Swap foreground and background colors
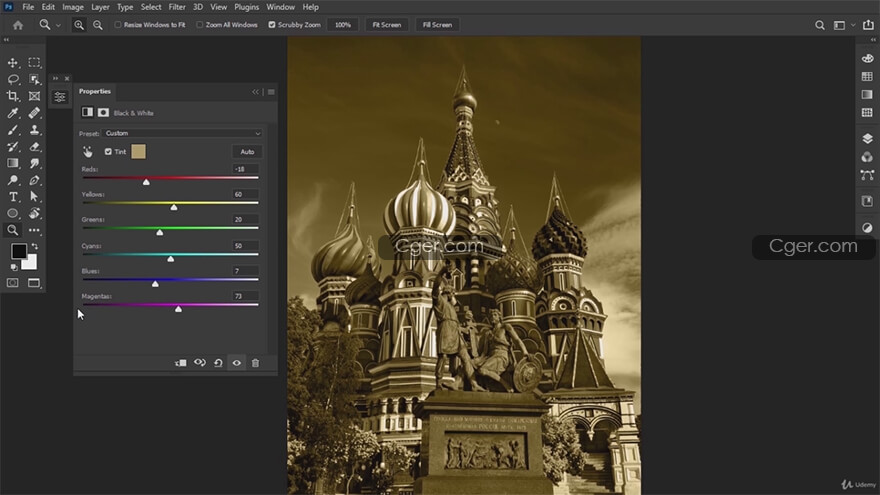 (x=35, y=246)
